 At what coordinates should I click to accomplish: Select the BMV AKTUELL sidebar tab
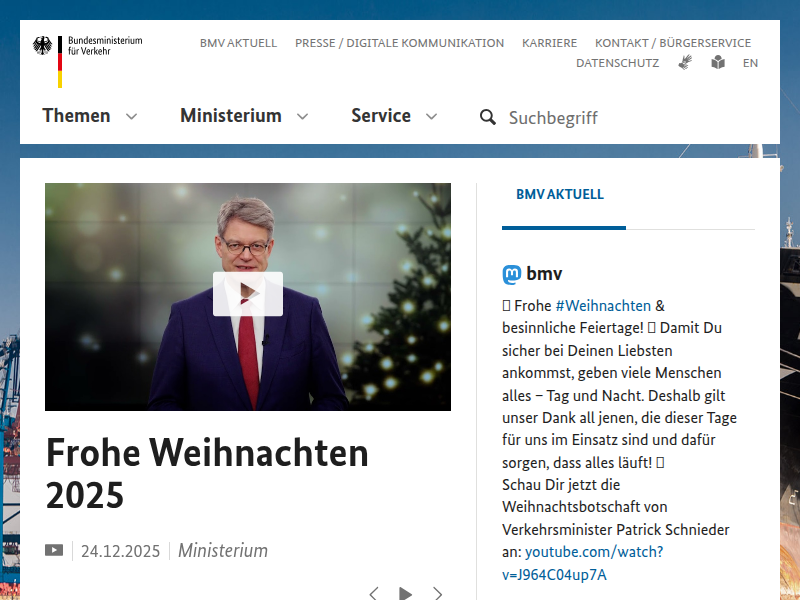[560, 194]
